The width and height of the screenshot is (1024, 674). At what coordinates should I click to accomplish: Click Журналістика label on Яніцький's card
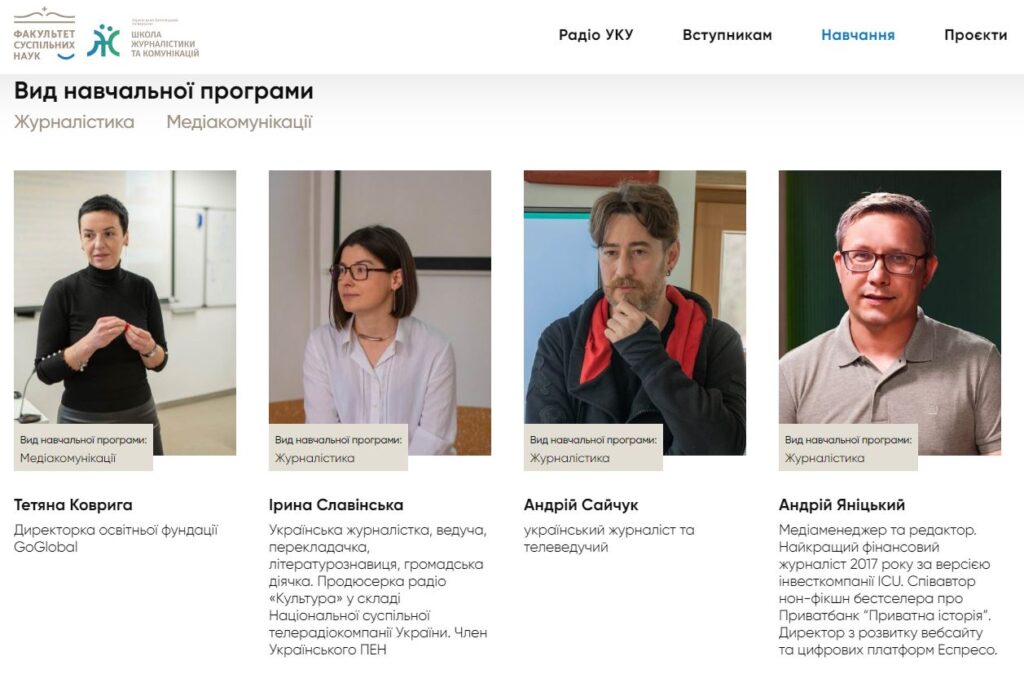(824, 458)
